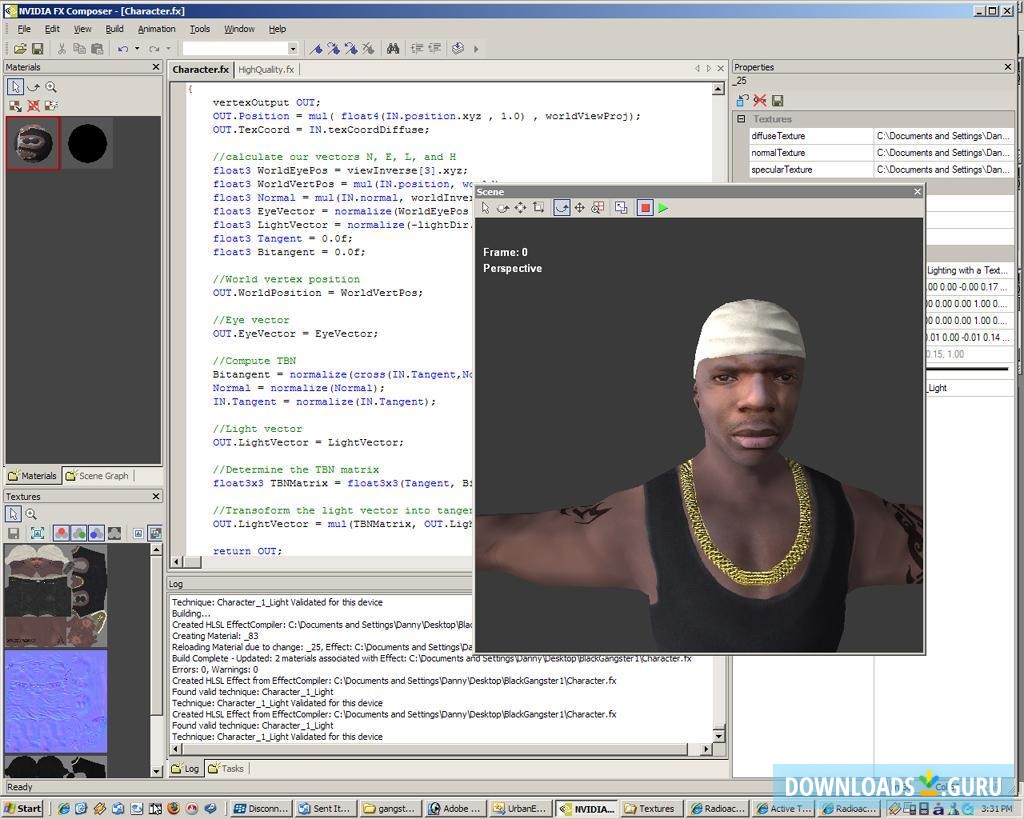
Task: Select the zoom magnifier in Materials panel
Action: [51, 87]
